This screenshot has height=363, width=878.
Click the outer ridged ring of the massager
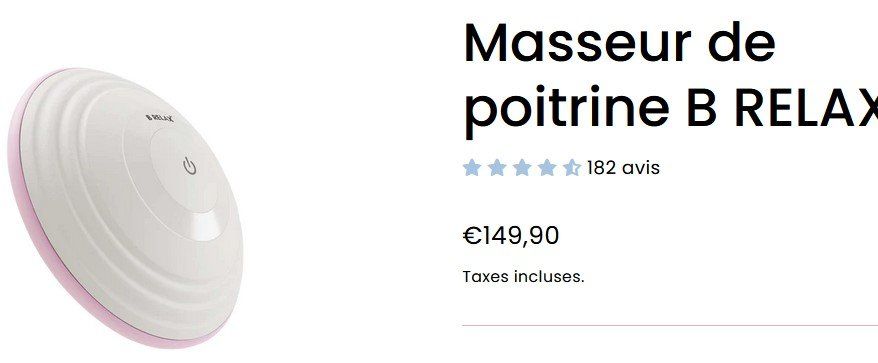[62, 213]
